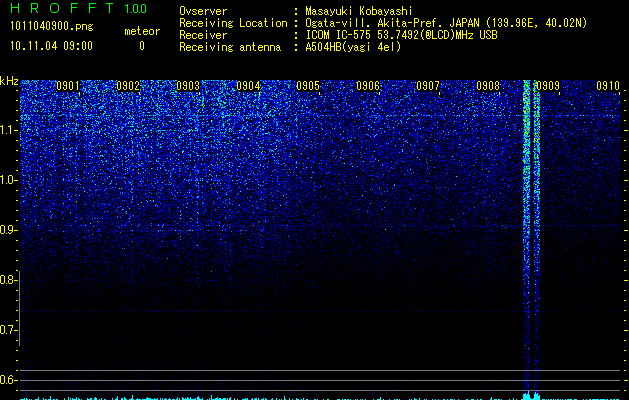The height and width of the screenshot is (400, 629).
Task: Click the 0.9 frequency axis label
Action: 7,230
